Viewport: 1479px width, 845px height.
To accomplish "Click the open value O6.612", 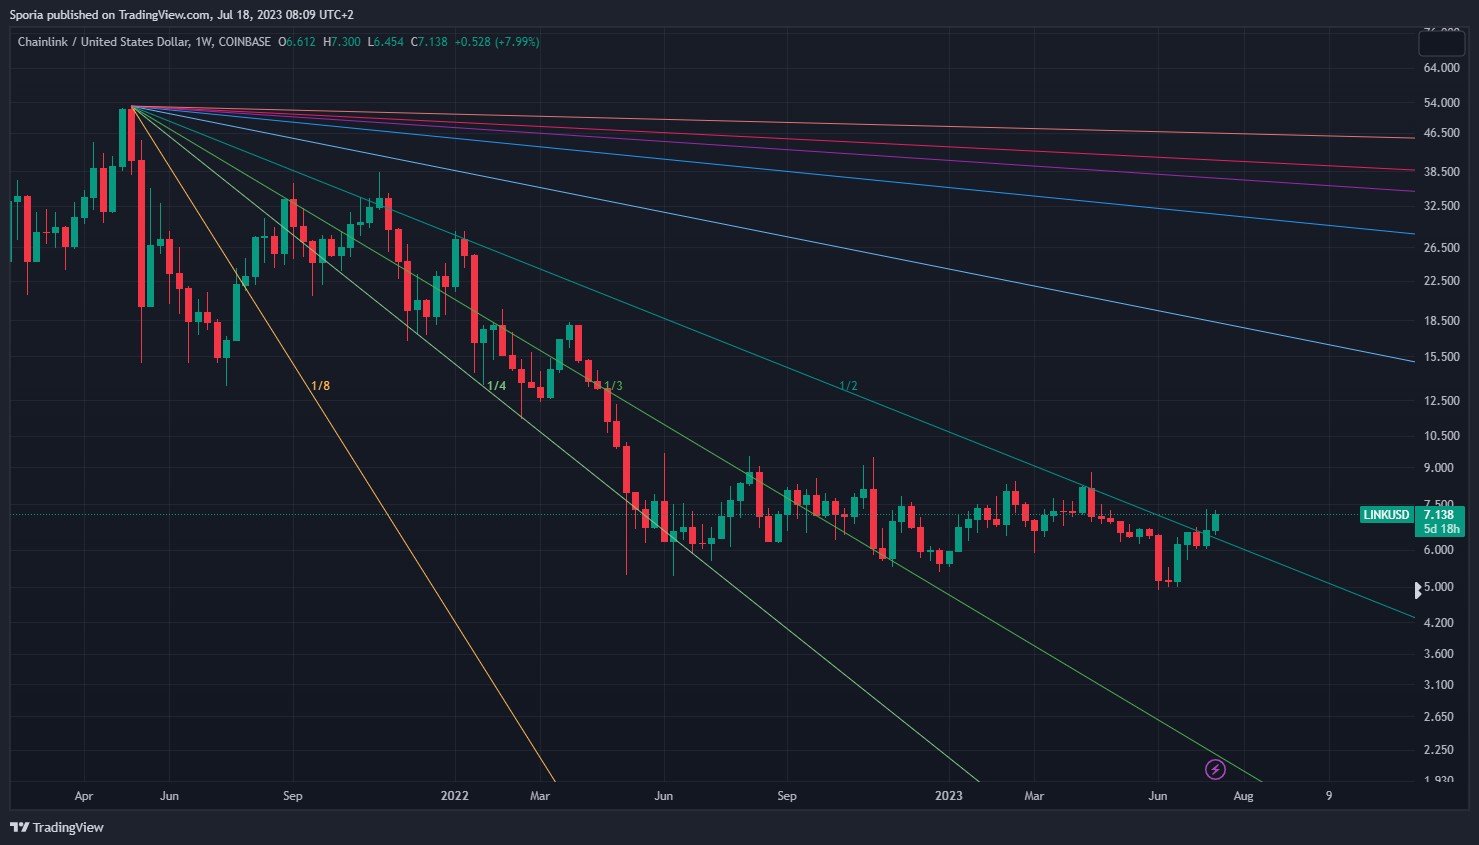I will pos(297,42).
